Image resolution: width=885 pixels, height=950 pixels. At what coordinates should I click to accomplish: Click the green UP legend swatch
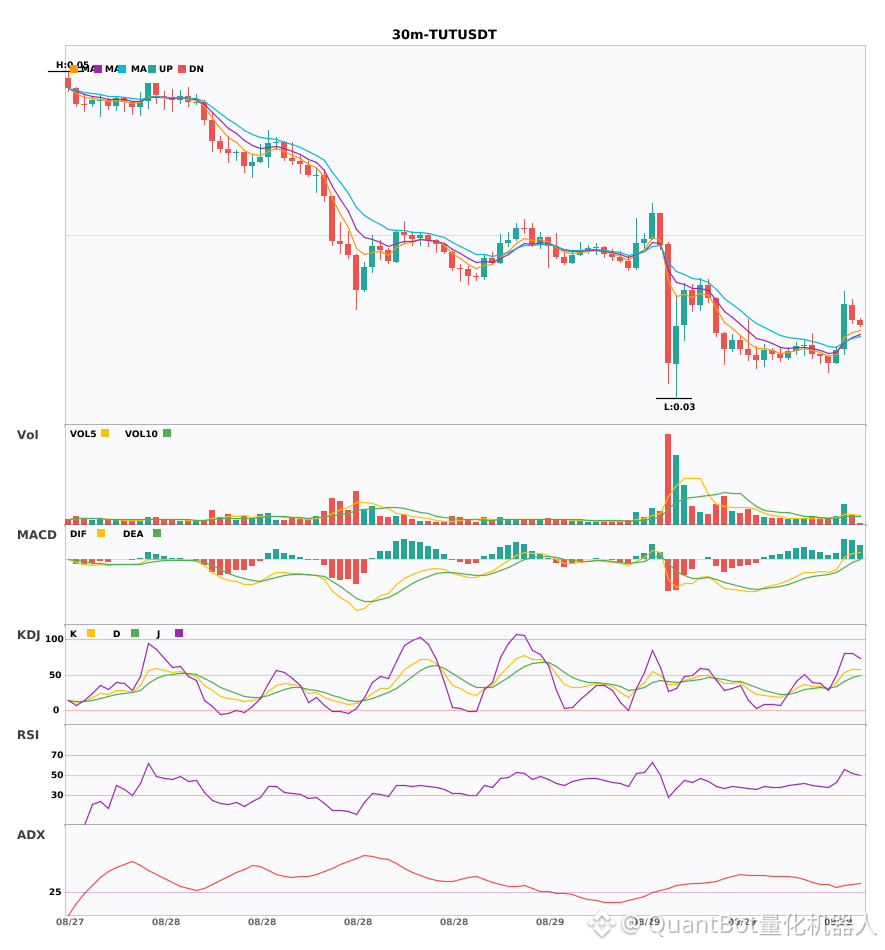pos(152,69)
